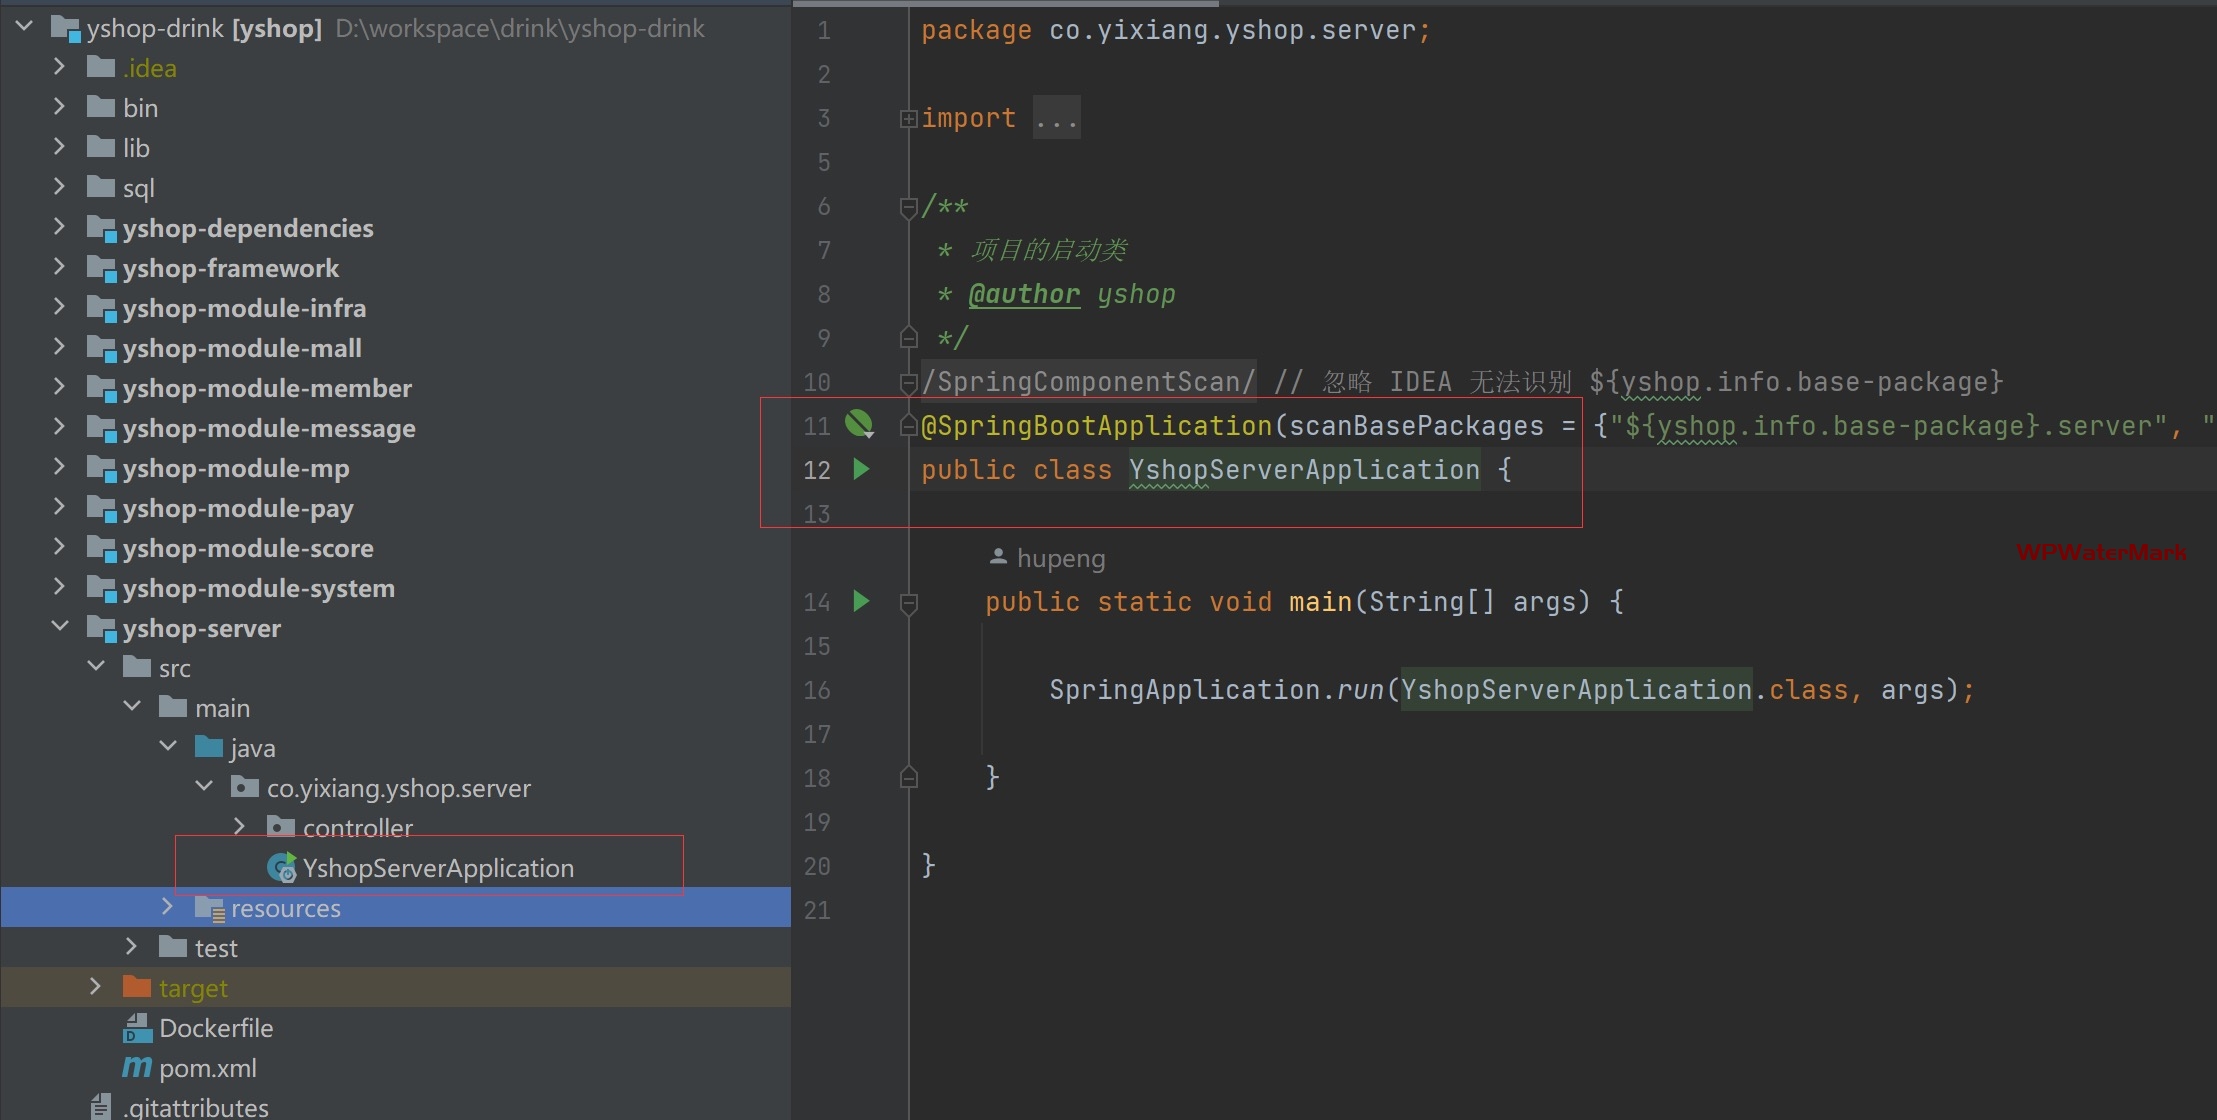Click the @author tag in the Javadoc
The image size is (2217, 1120).
[x=1023, y=294]
